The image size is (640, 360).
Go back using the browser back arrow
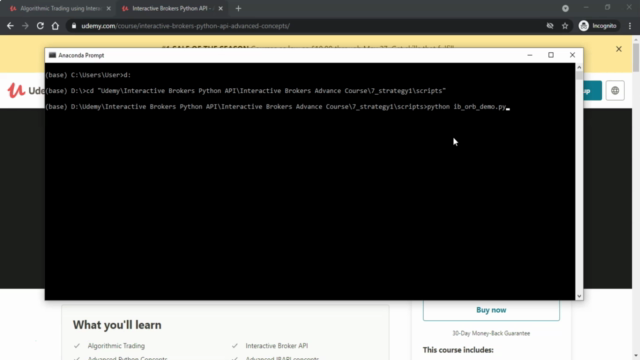tap(10, 26)
